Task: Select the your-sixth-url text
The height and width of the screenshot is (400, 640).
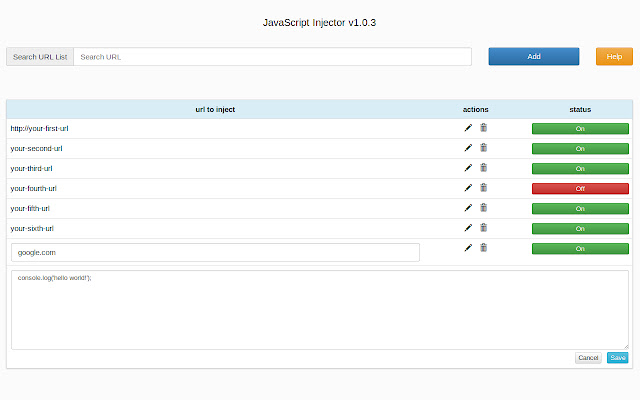Action: coord(32,229)
